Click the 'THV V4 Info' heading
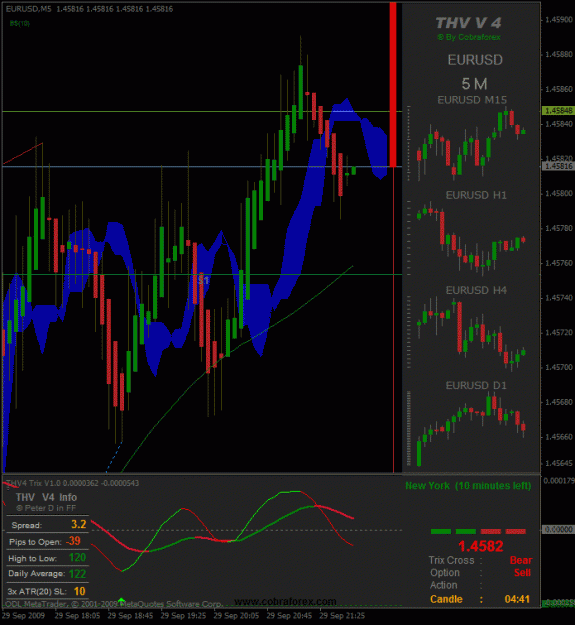Viewport: 575px width, 625px height. (46, 497)
